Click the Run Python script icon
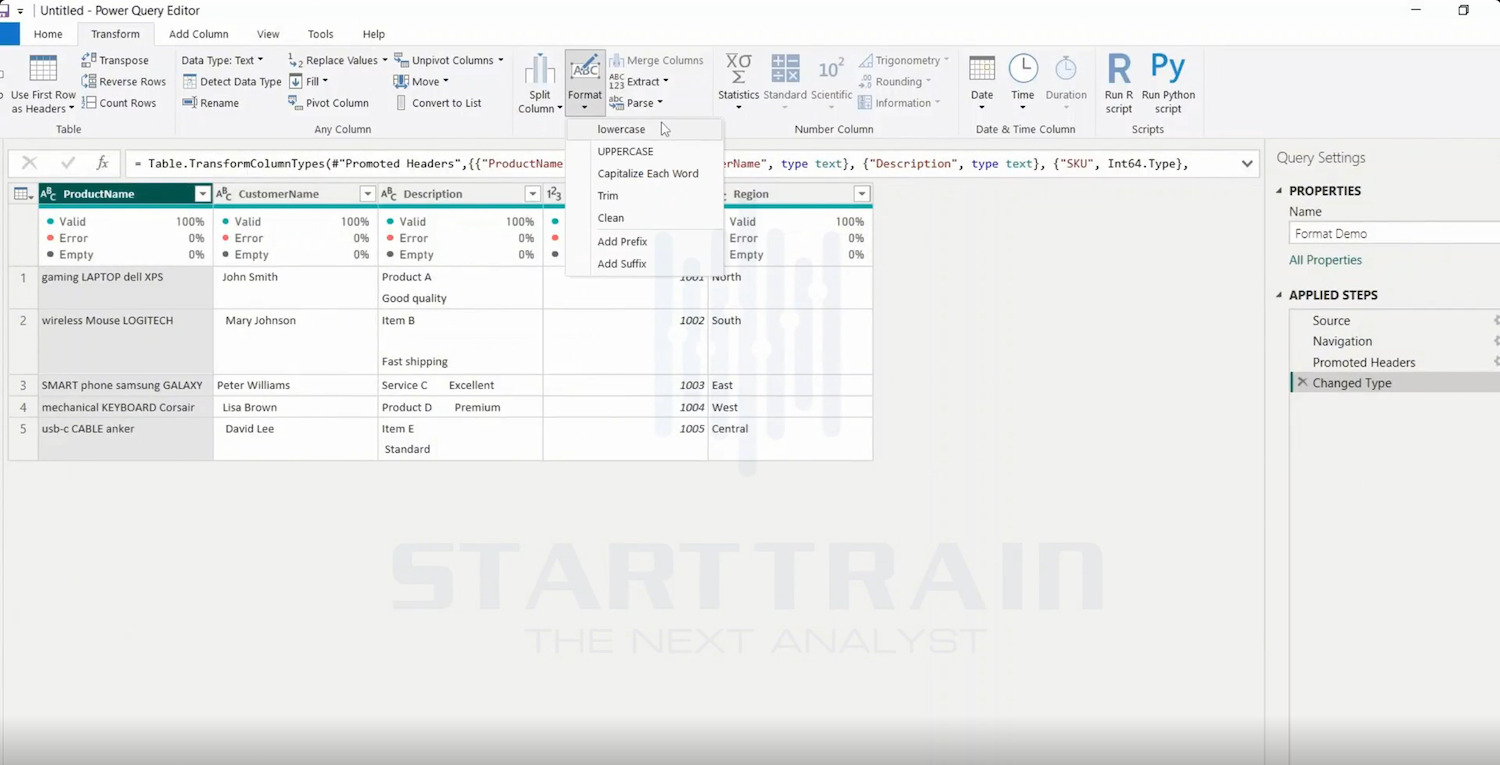The image size is (1500, 765). (x=1168, y=68)
